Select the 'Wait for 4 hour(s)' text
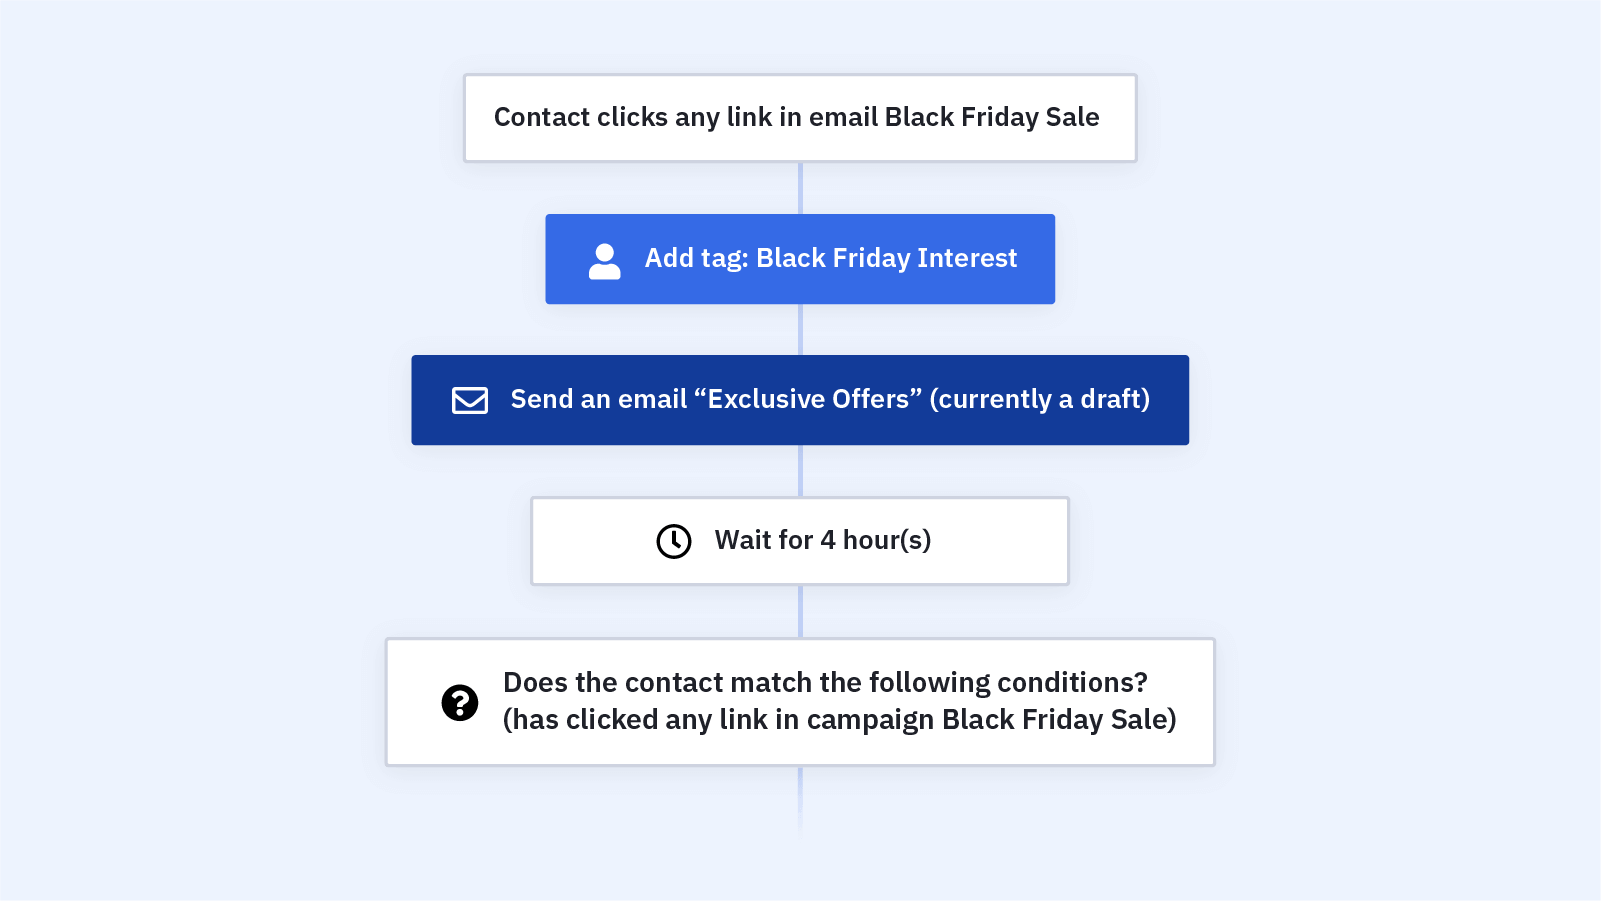This screenshot has width=1601, height=901. (x=823, y=540)
